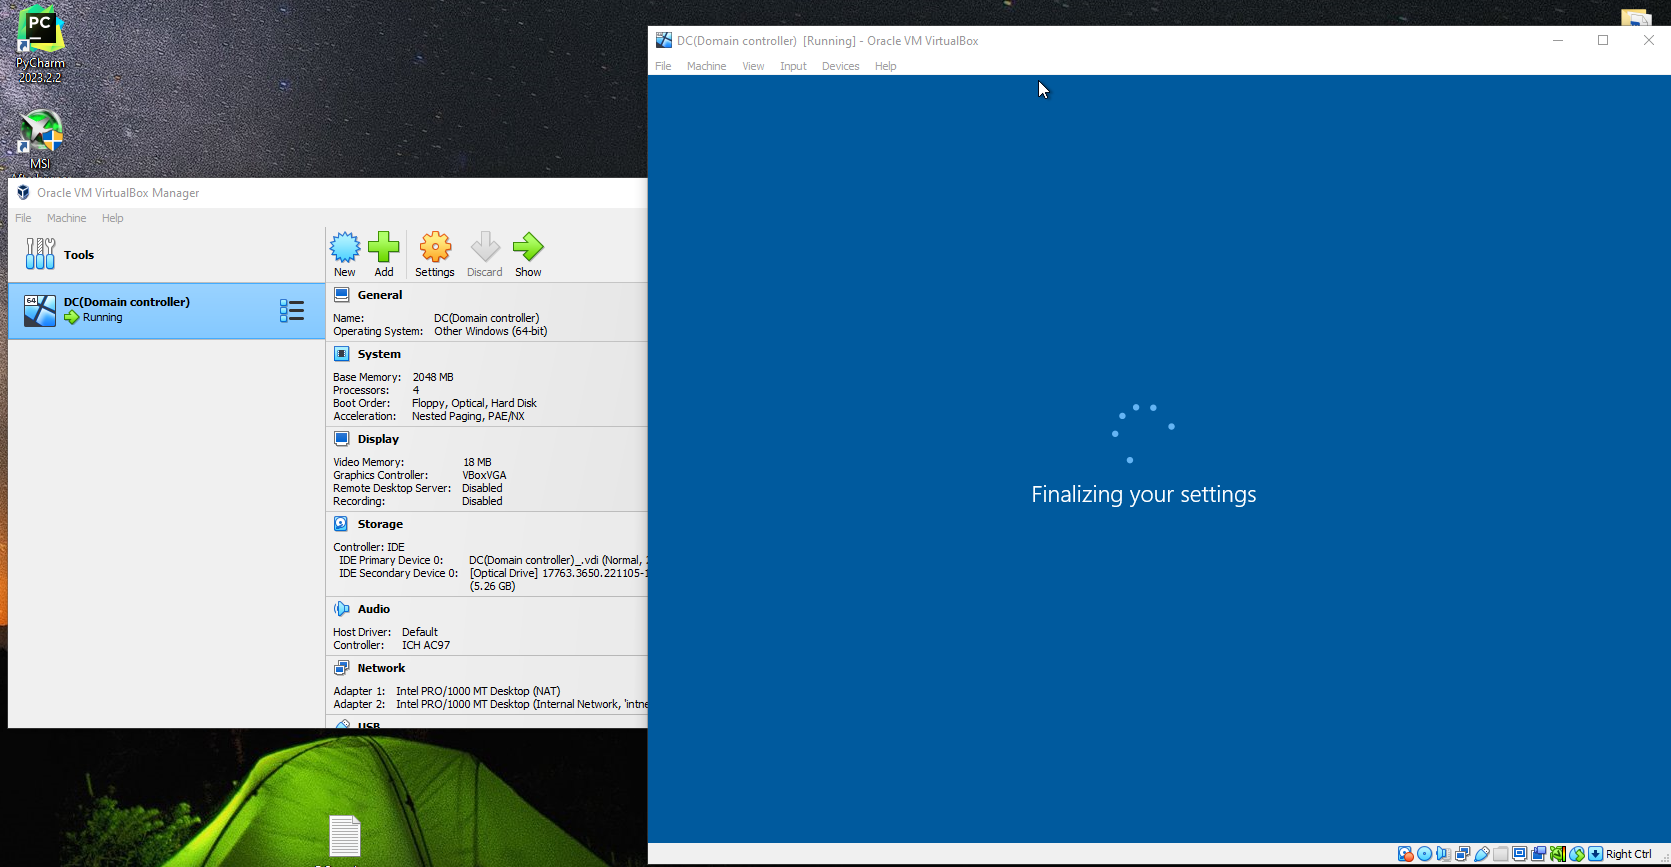Open the File menu in the VM window
1671x867 pixels.
tap(663, 66)
